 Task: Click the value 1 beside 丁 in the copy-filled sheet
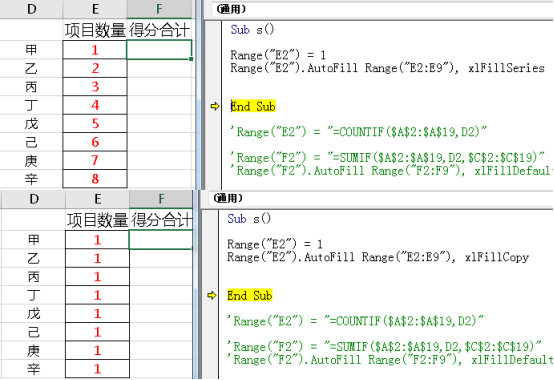pos(98,295)
